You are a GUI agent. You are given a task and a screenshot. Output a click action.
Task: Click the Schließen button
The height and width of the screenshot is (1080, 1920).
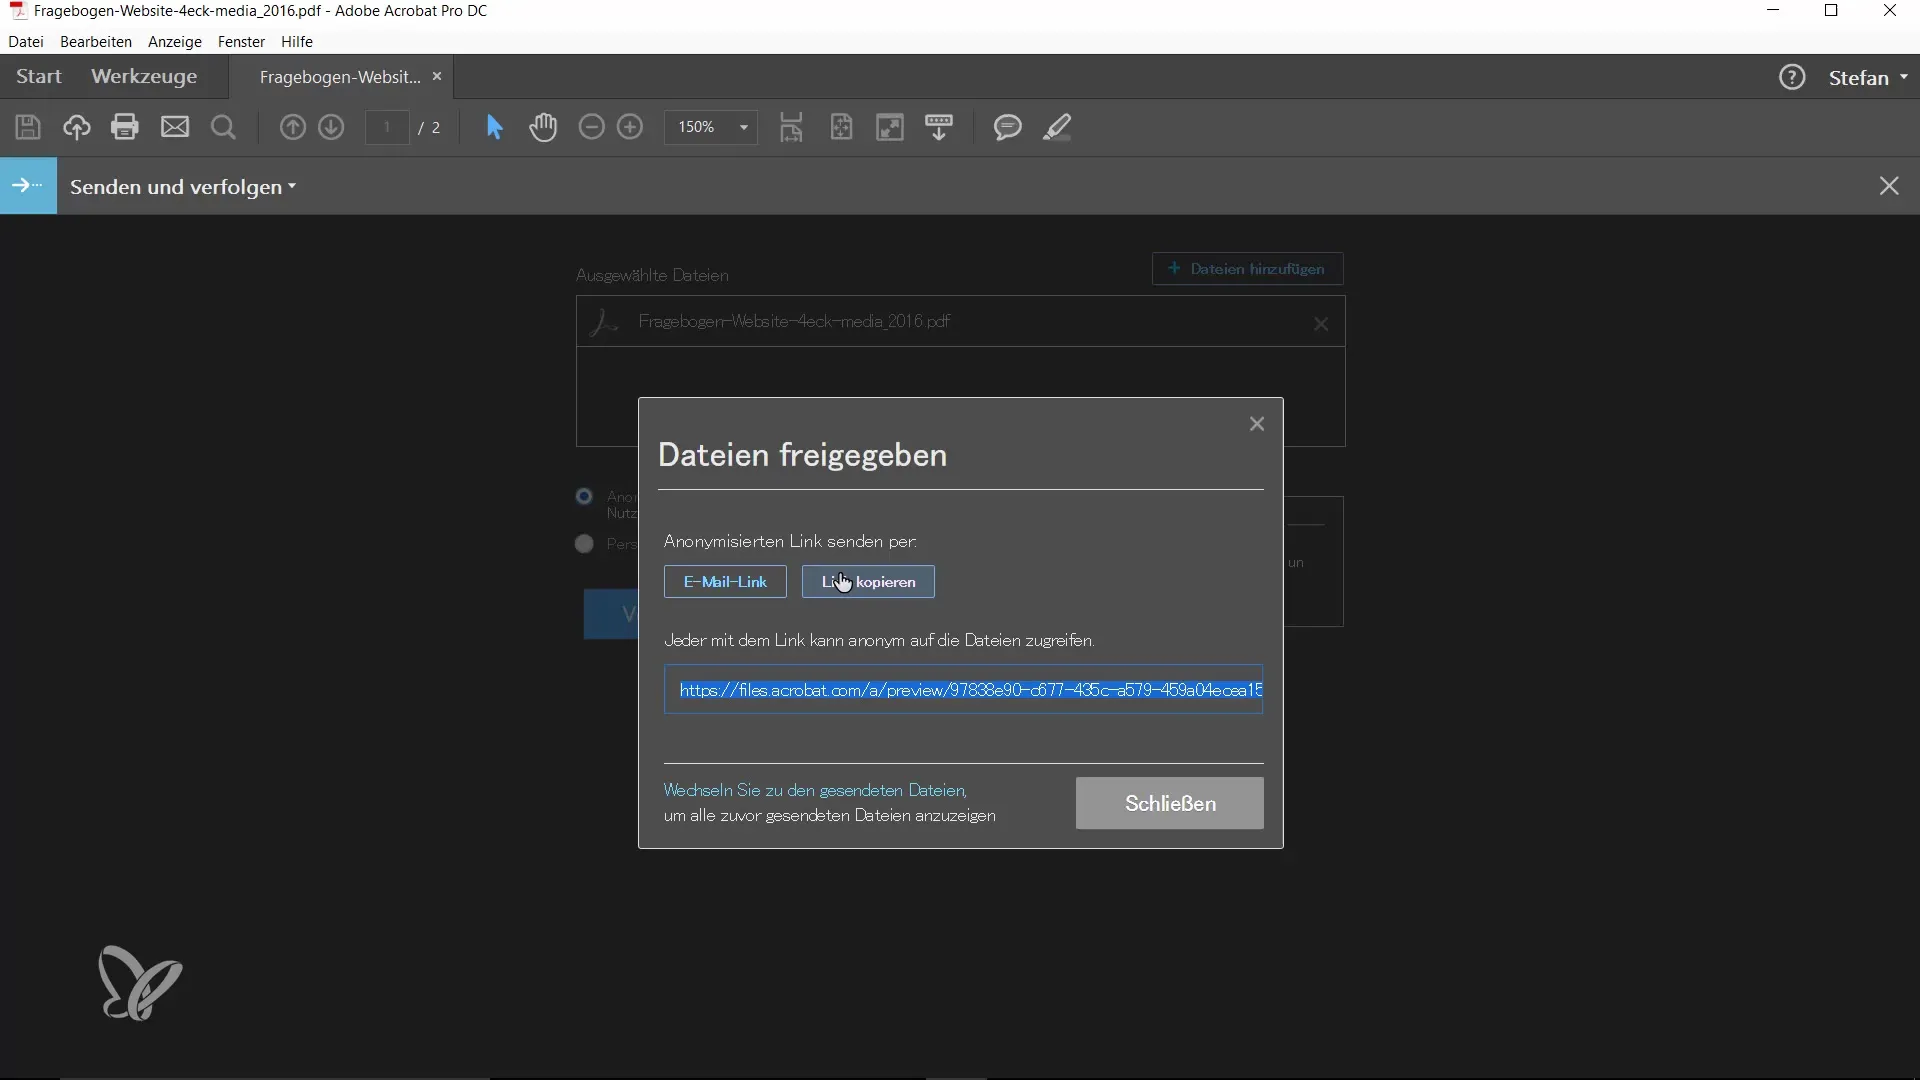click(x=1170, y=803)
